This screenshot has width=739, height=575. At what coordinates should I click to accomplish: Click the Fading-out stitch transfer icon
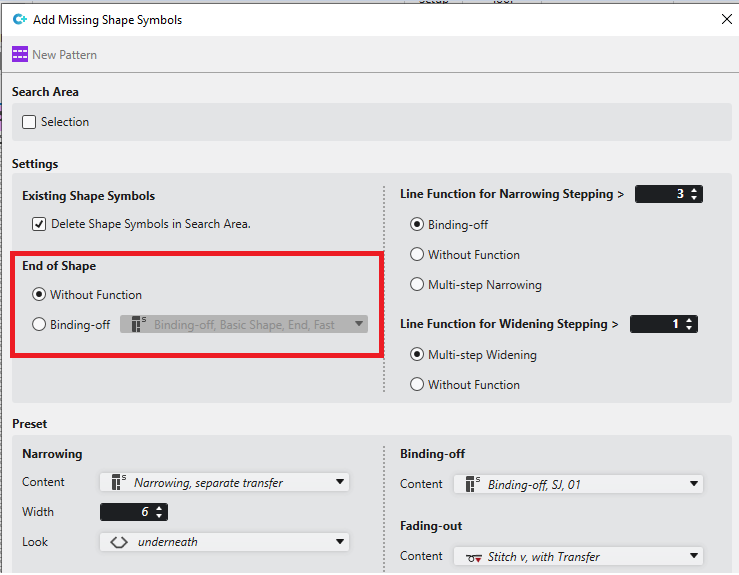471,557
